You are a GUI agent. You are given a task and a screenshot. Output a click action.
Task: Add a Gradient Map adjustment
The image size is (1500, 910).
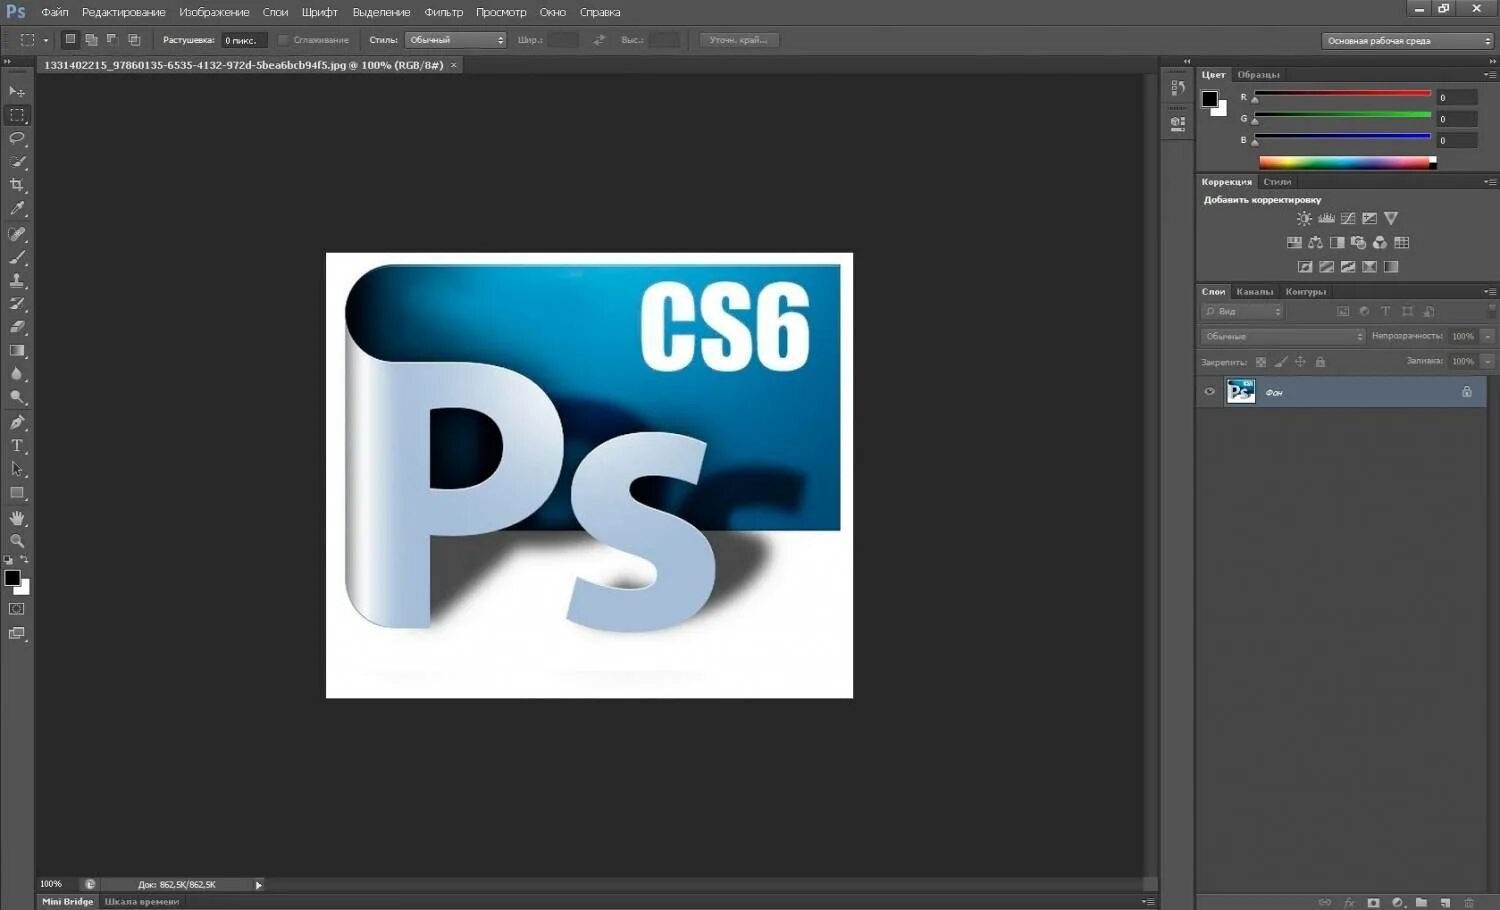pyautogui.click(x=1391, y=267)
